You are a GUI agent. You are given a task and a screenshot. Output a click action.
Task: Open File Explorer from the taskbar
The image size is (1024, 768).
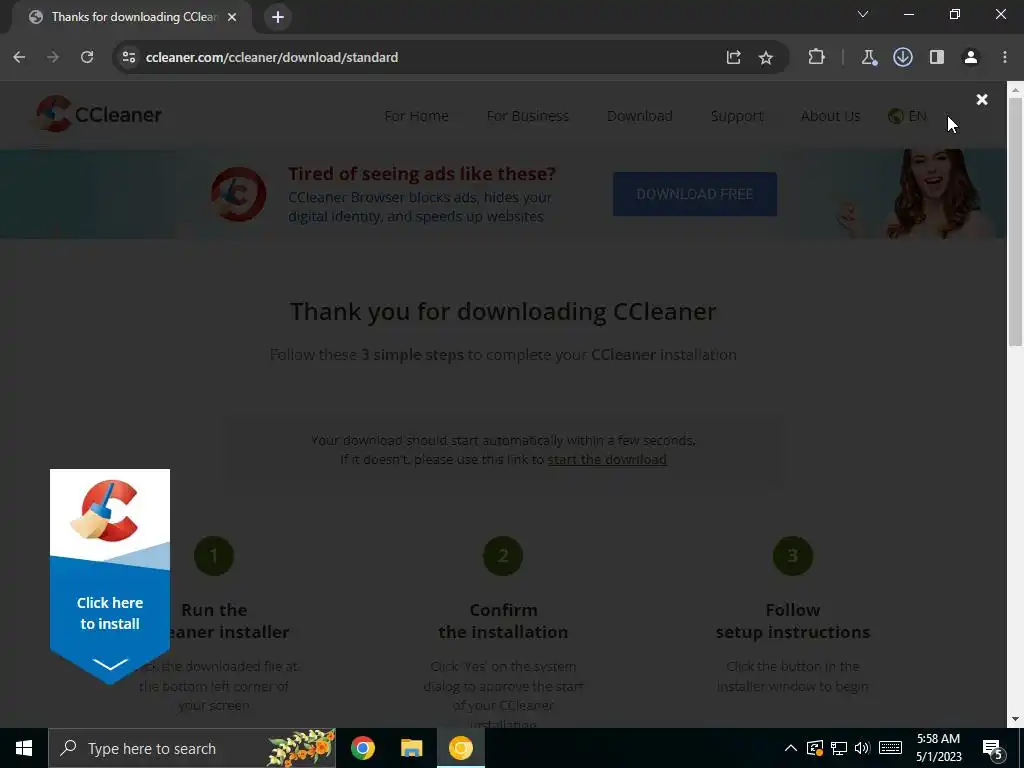tap(411, 748)
